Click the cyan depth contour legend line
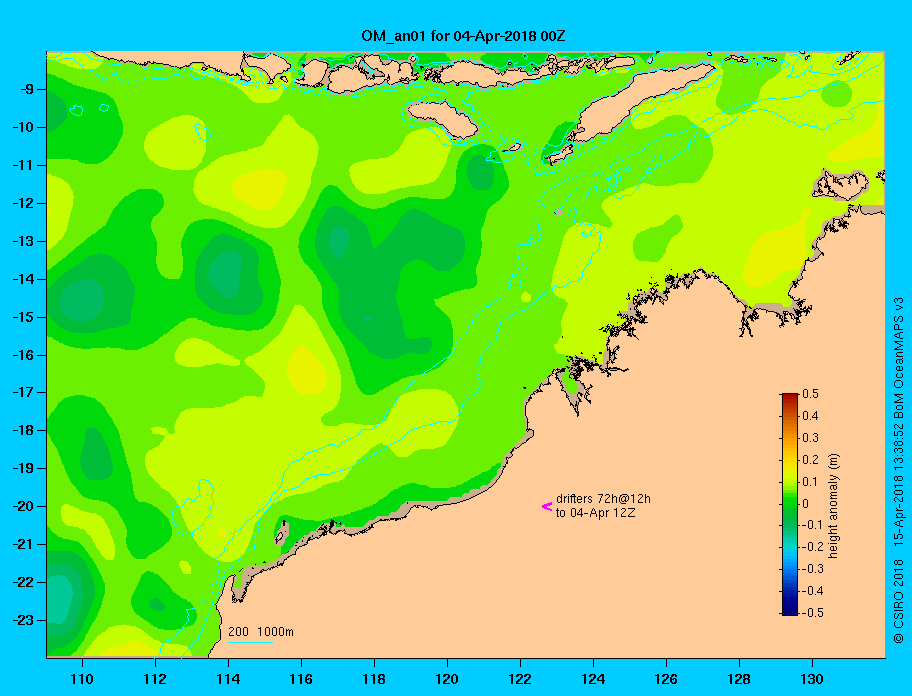Screen dimensions: 912x696 tap(250, 642)
